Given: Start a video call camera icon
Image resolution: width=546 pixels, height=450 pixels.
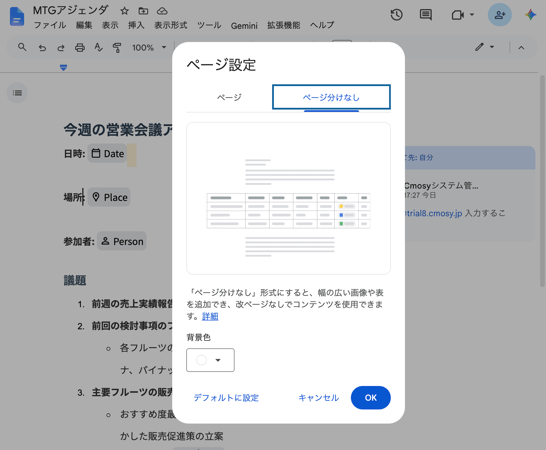Looking at the screenshot, I should pyautogui.click(x=458, y=15).
